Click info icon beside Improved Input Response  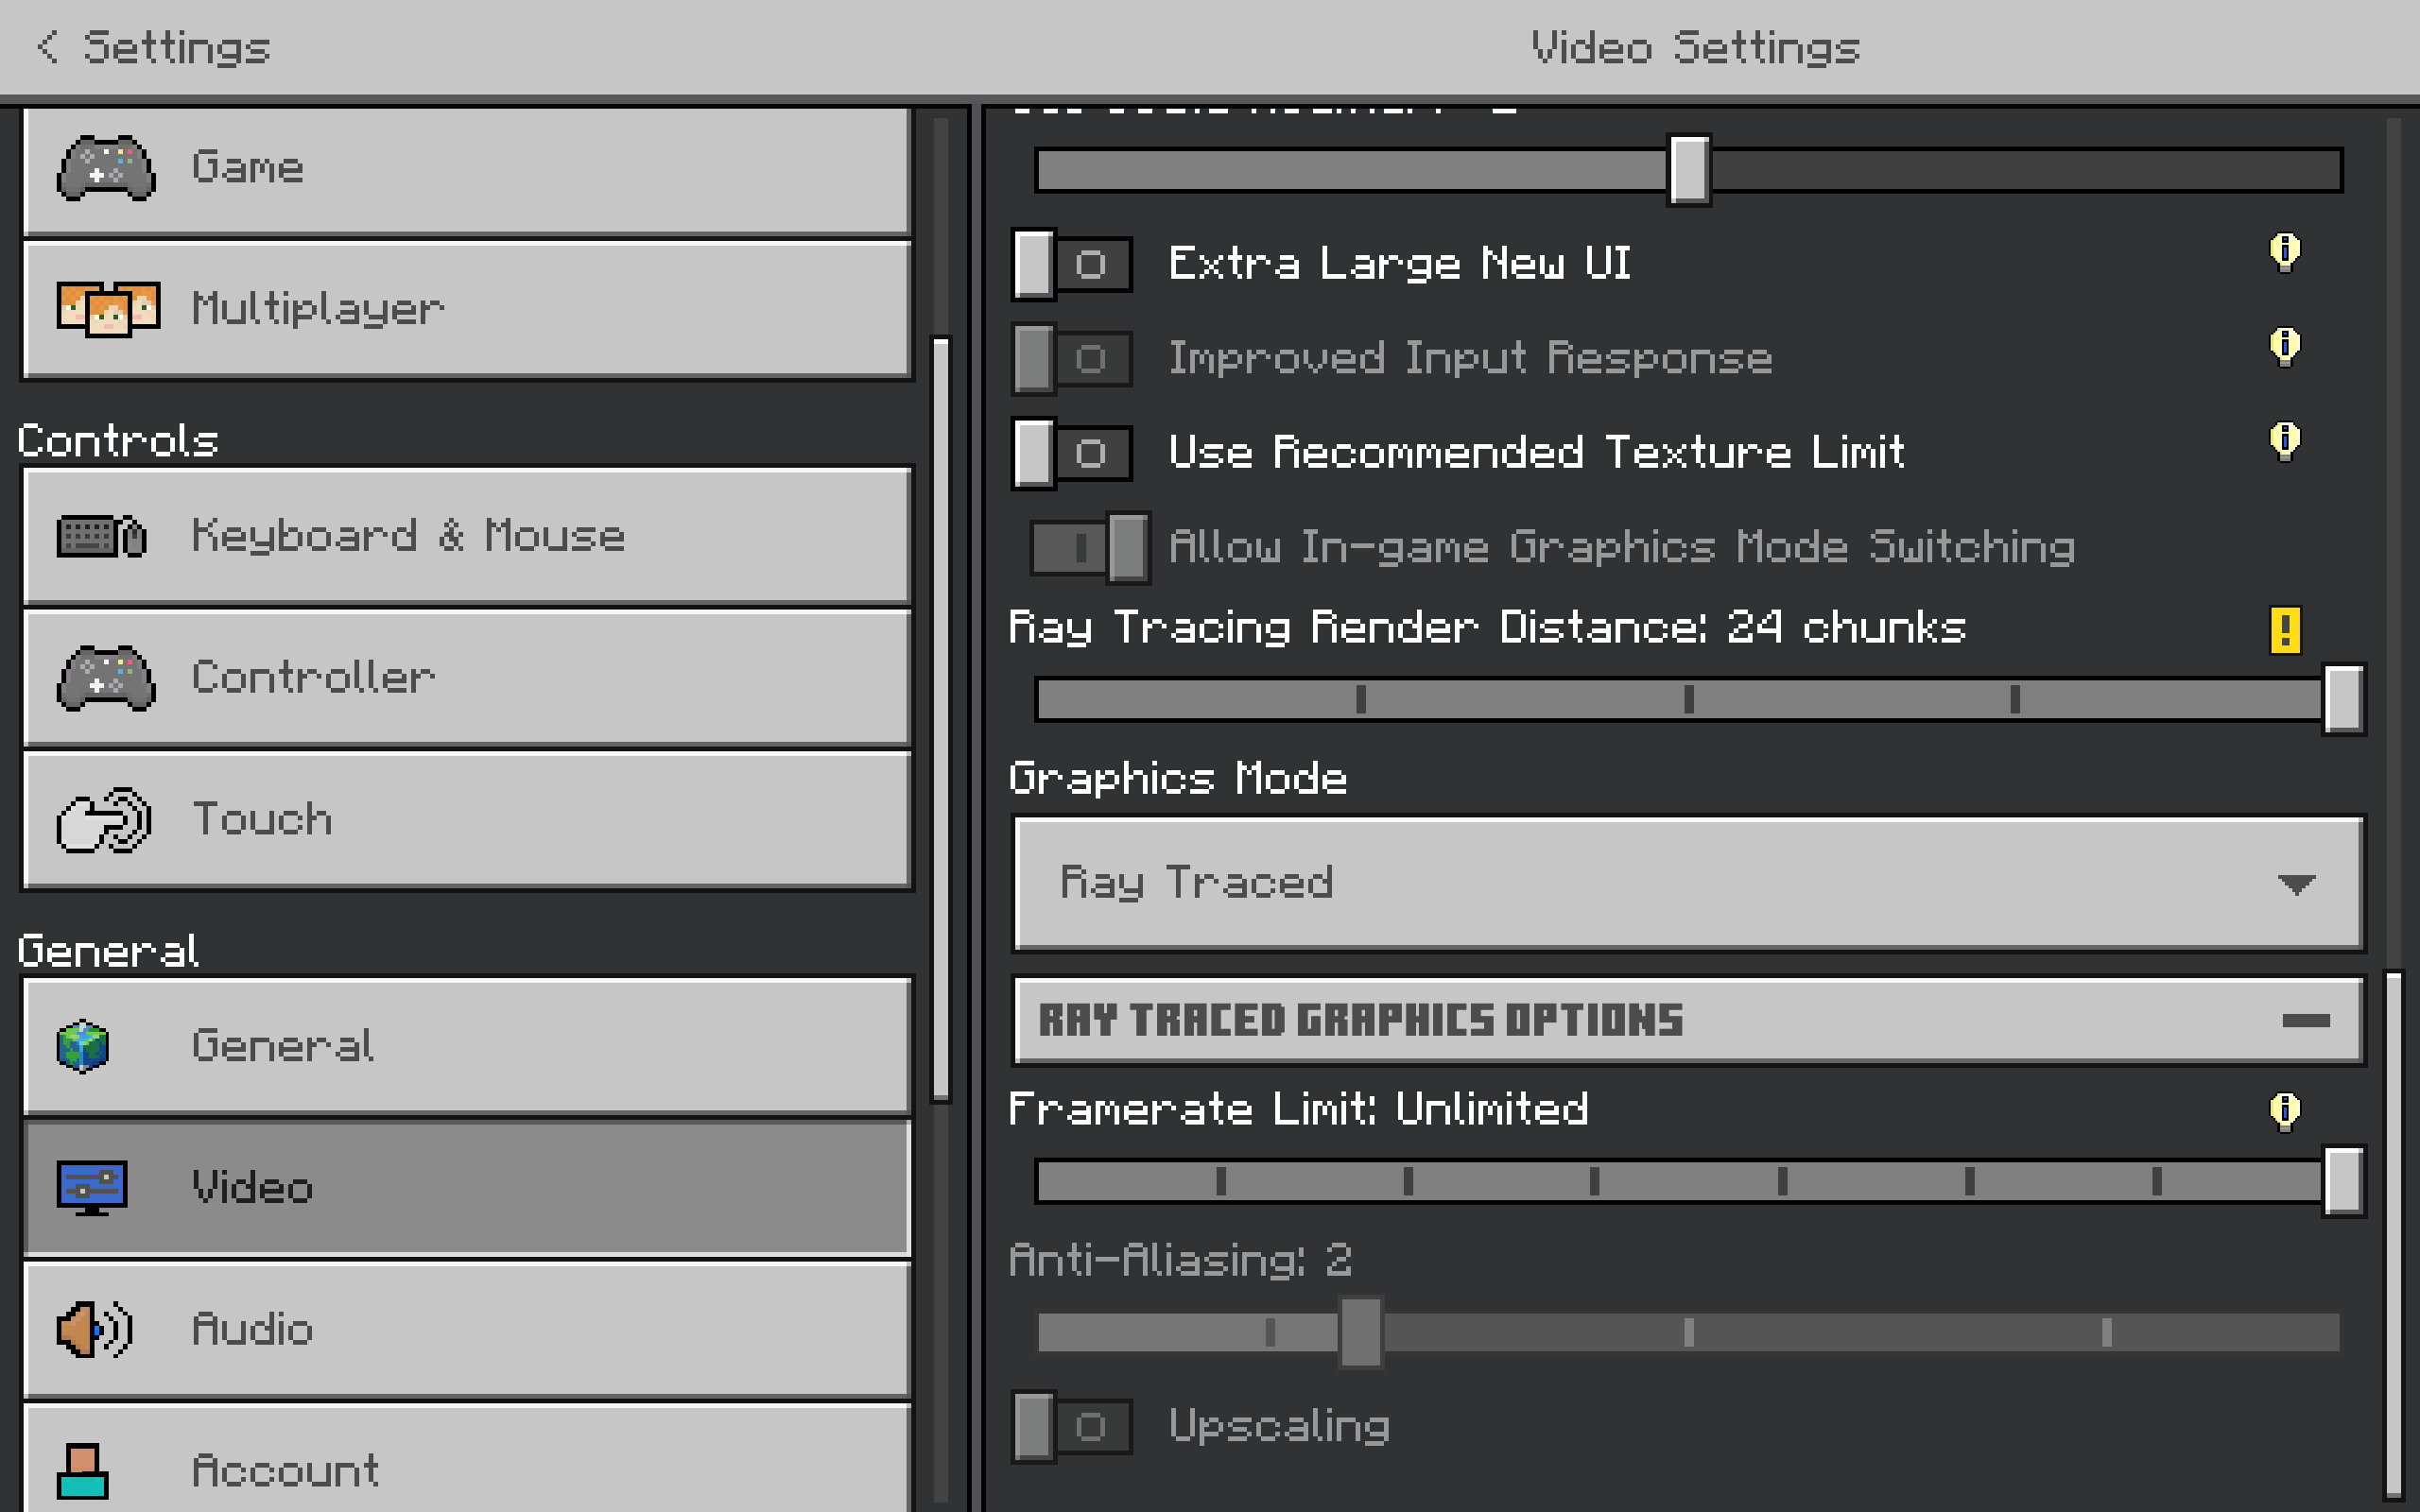pyautogui.click(x=2284, y=346)
